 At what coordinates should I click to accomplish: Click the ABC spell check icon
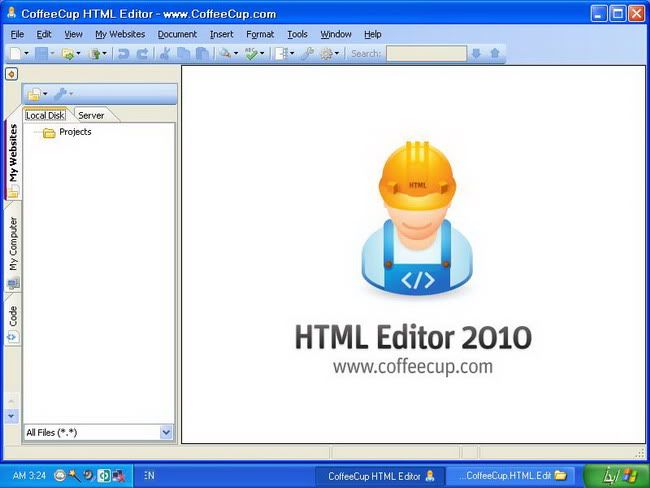click(251, 53)
